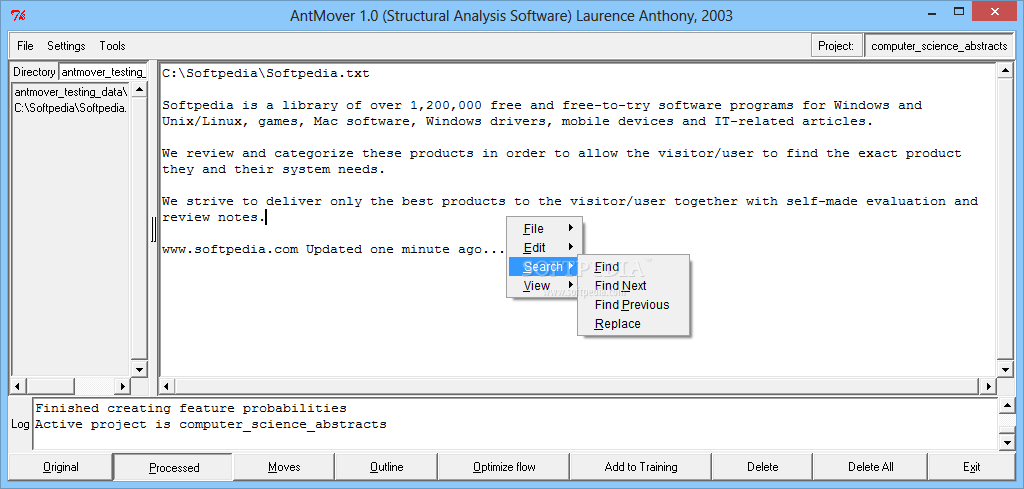The height and width of the screenshot is (489, 1024).
Task: Click the Processed button
Action: coord(174,467)
